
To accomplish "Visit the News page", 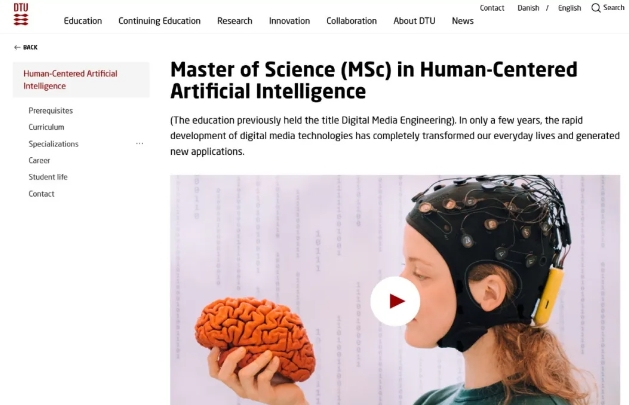I will tap(463, 21).
